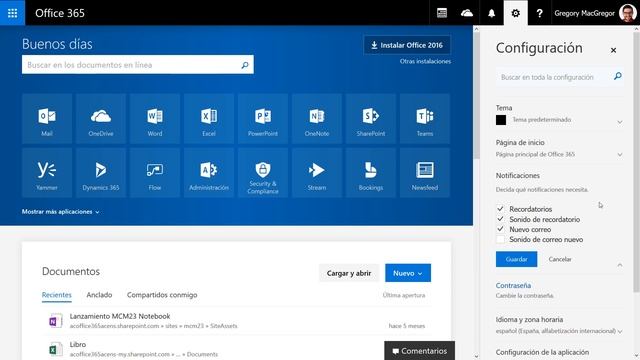Launch the Teams app tile

(425, 119)
